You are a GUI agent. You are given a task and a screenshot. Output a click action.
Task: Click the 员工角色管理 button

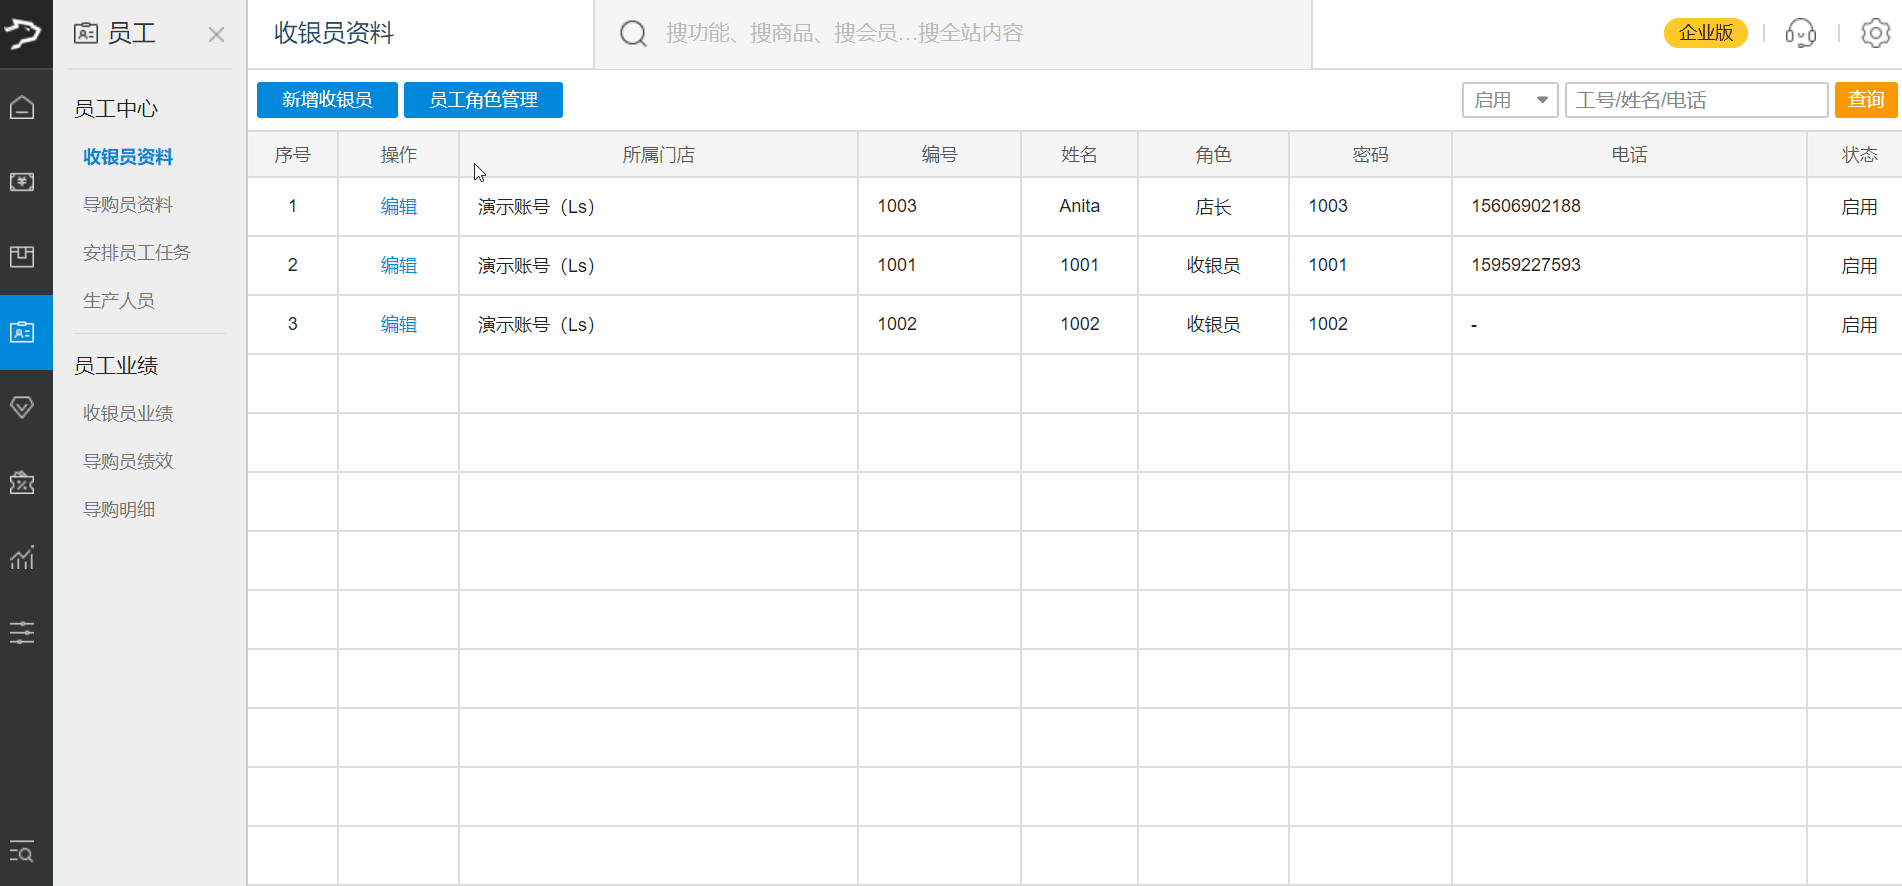pos(483,100)
